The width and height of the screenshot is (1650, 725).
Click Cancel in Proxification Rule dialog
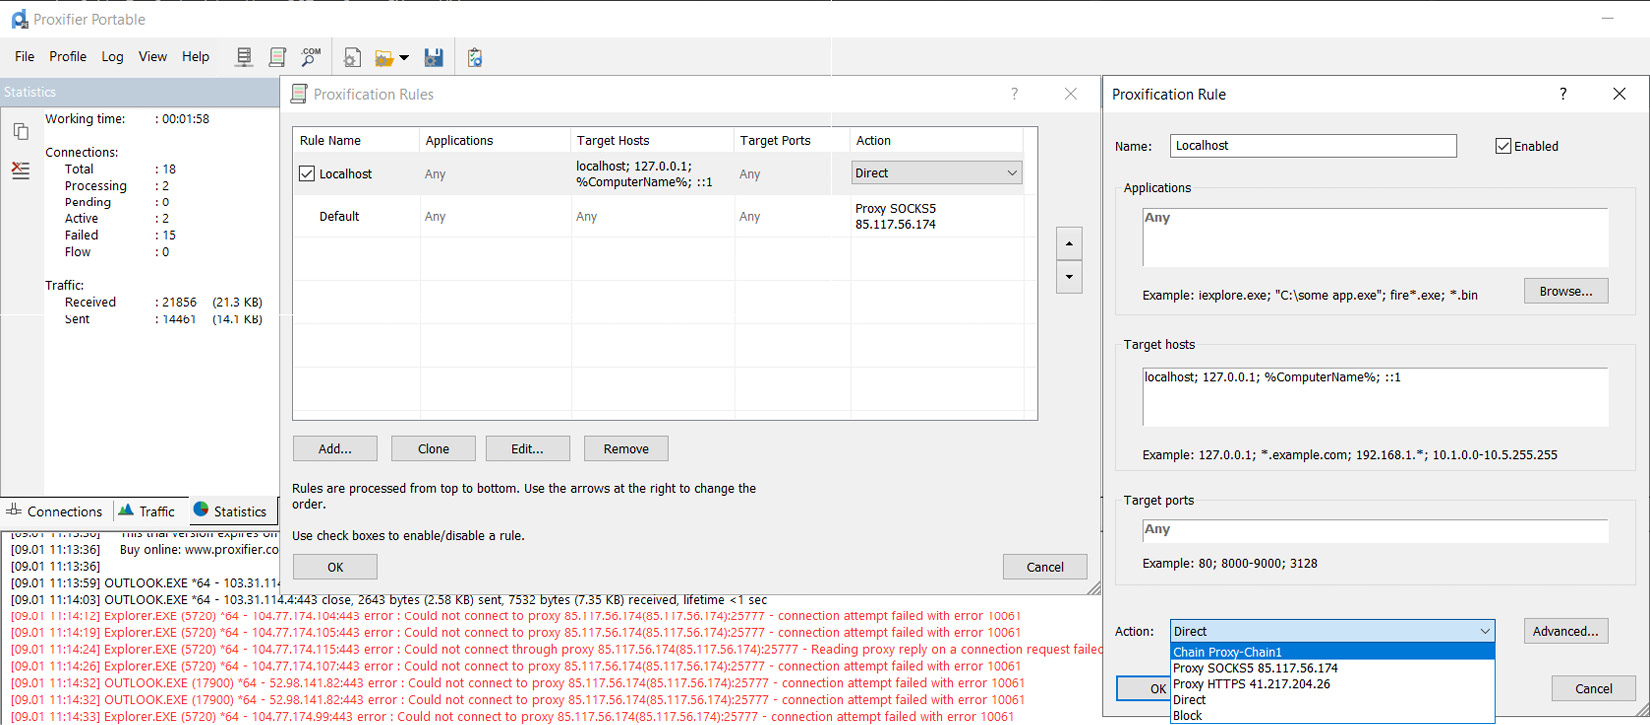(x=1593, y=688)
